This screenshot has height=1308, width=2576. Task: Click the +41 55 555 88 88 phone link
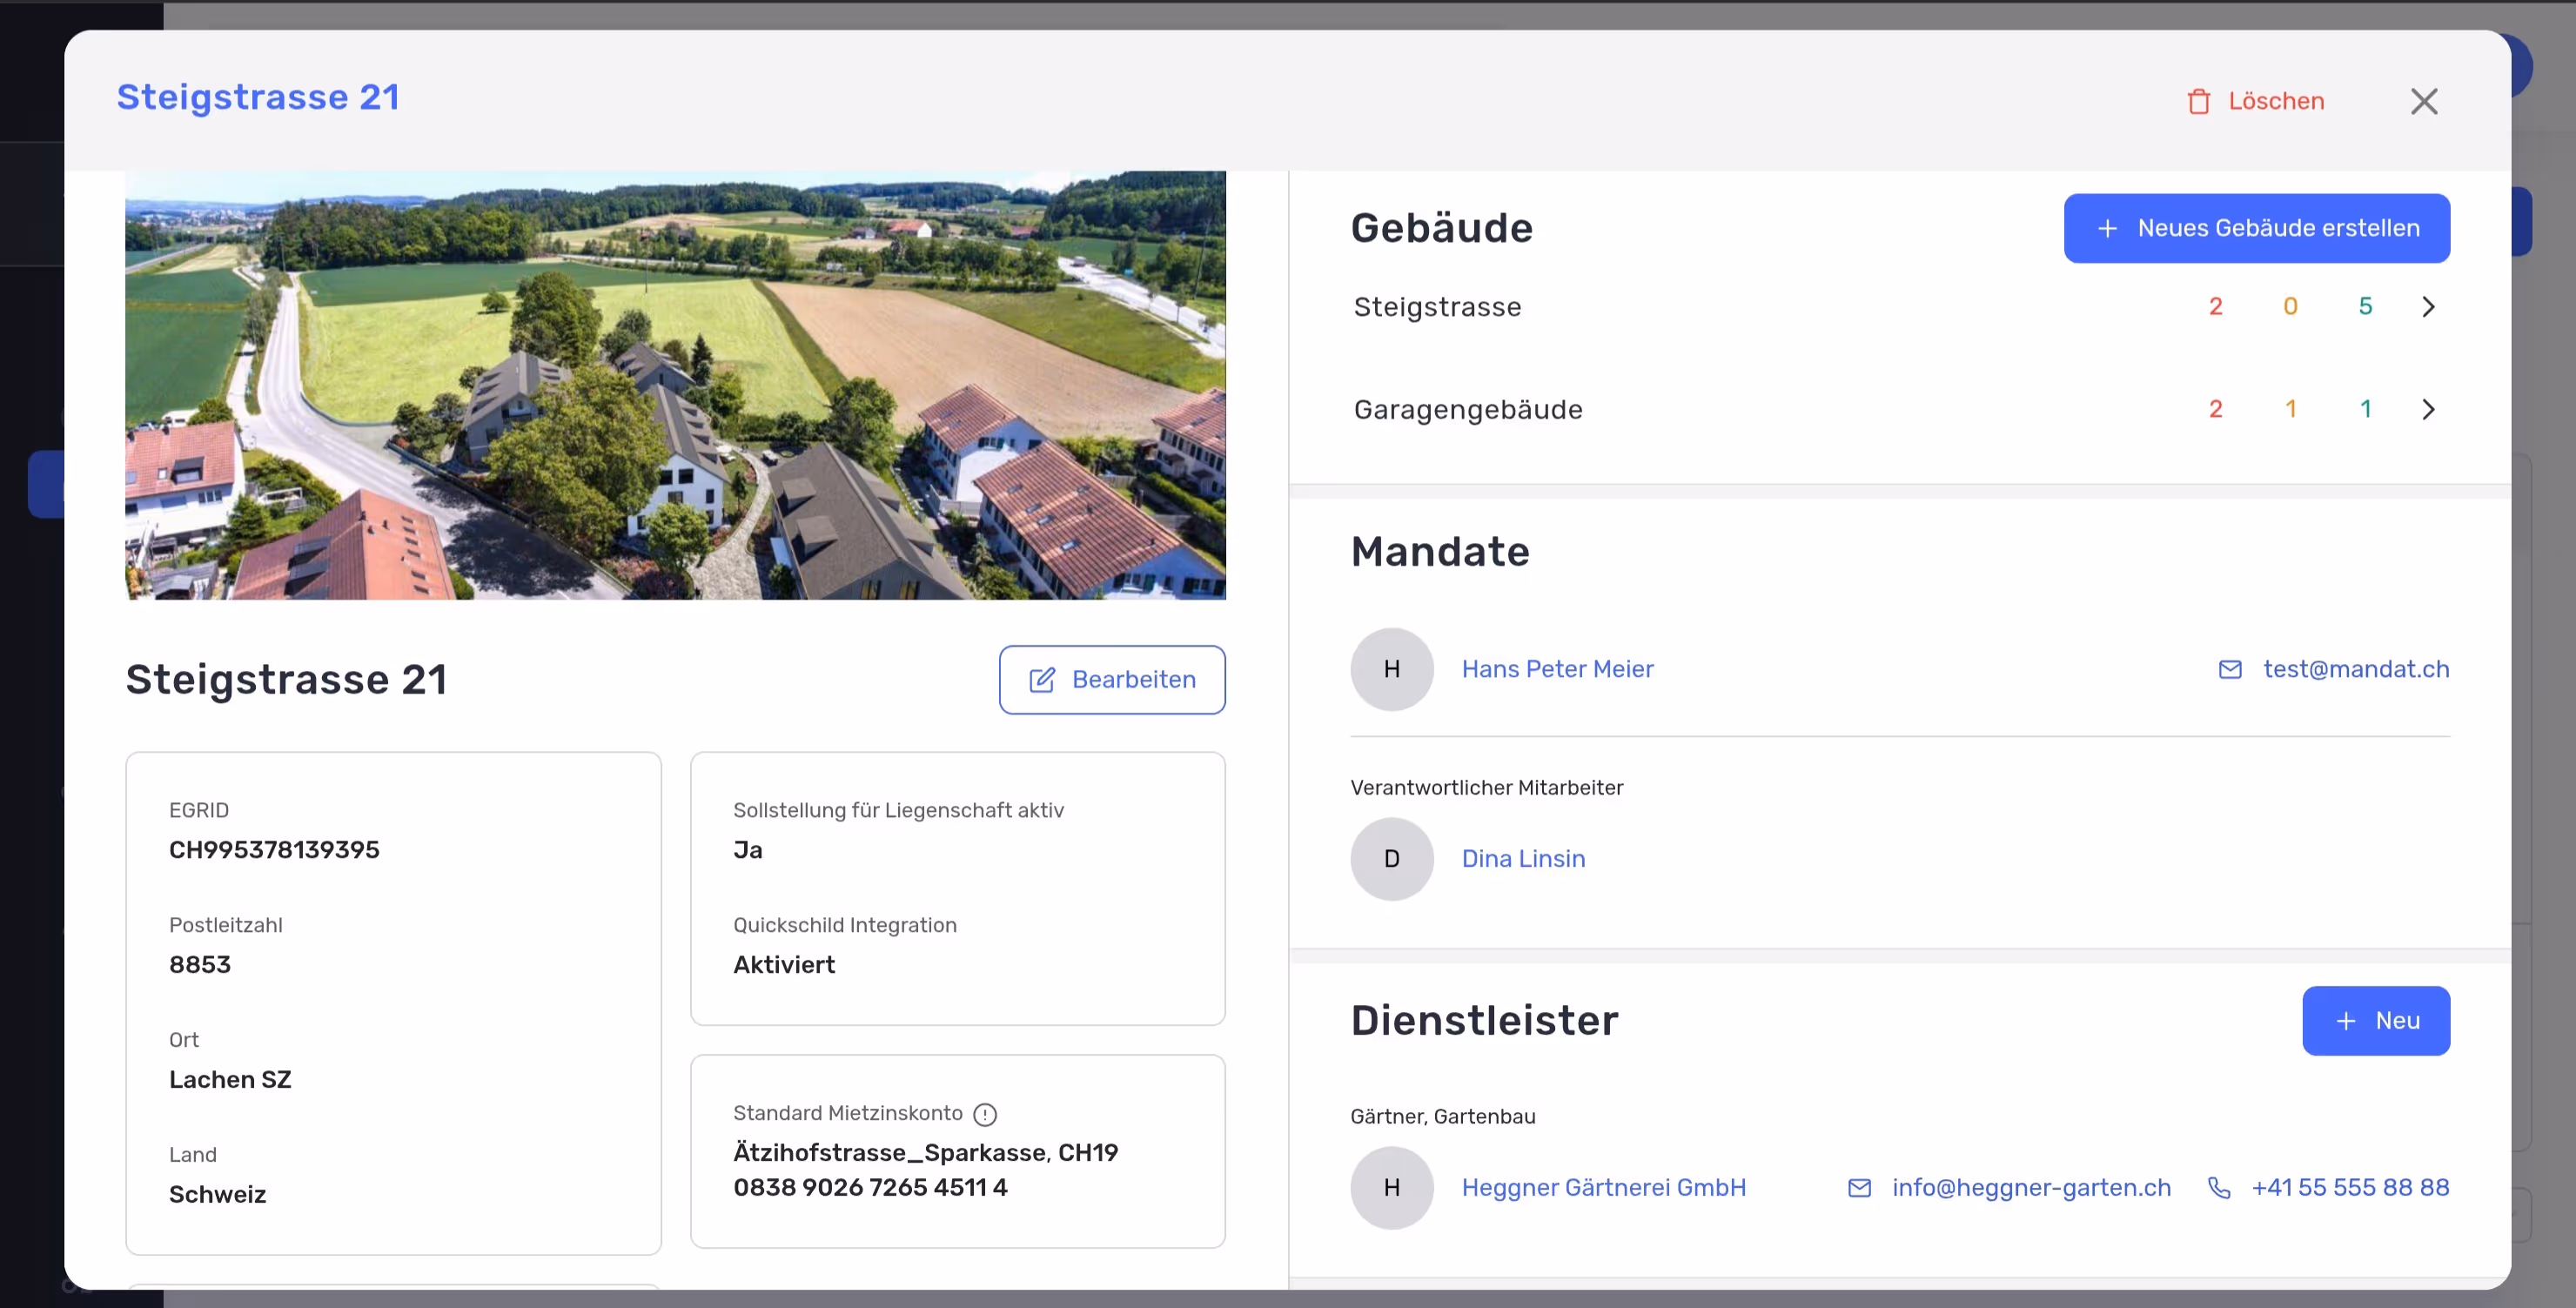click(x=2349, y=1187)
